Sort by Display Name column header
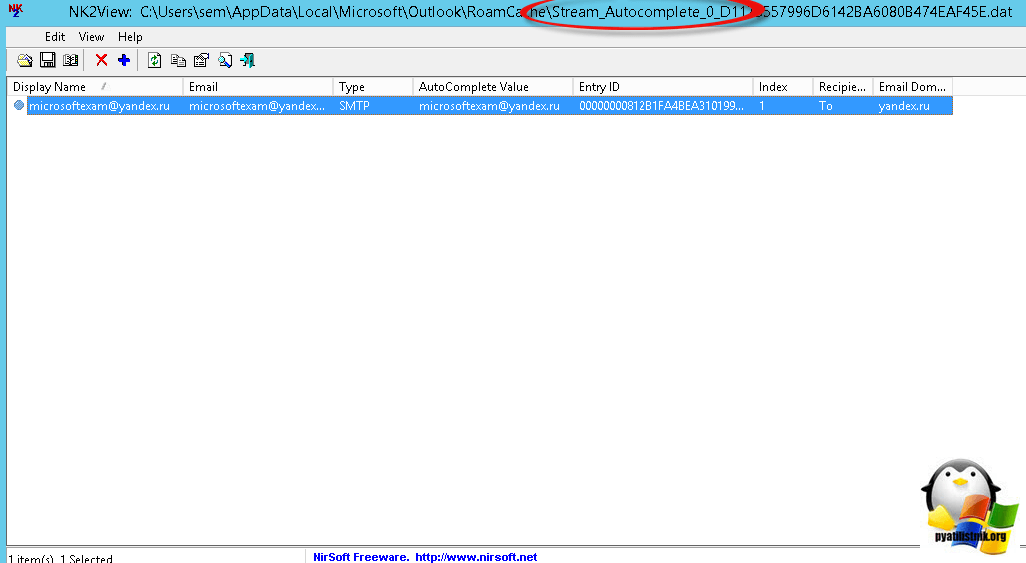The width and height of the screenshot is (1026, 563). point(50,87)
